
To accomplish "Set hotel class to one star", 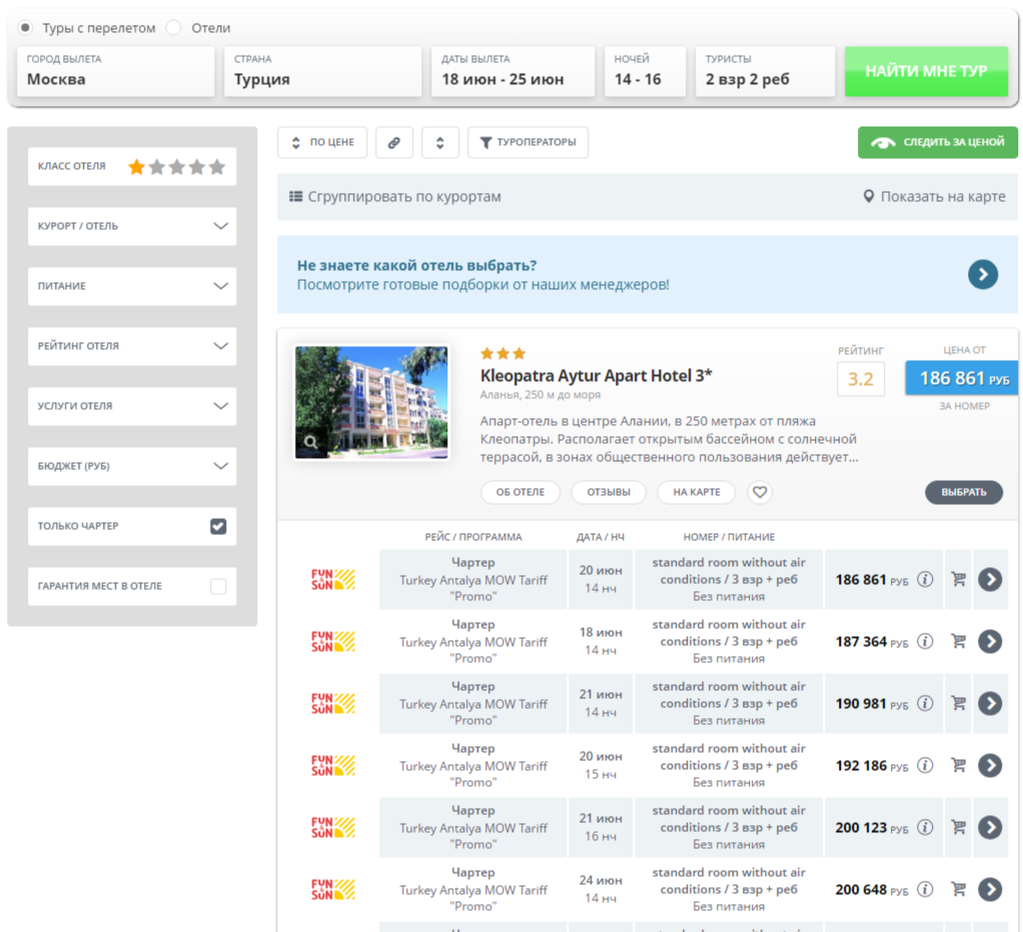I will click(x=136, y=167).
